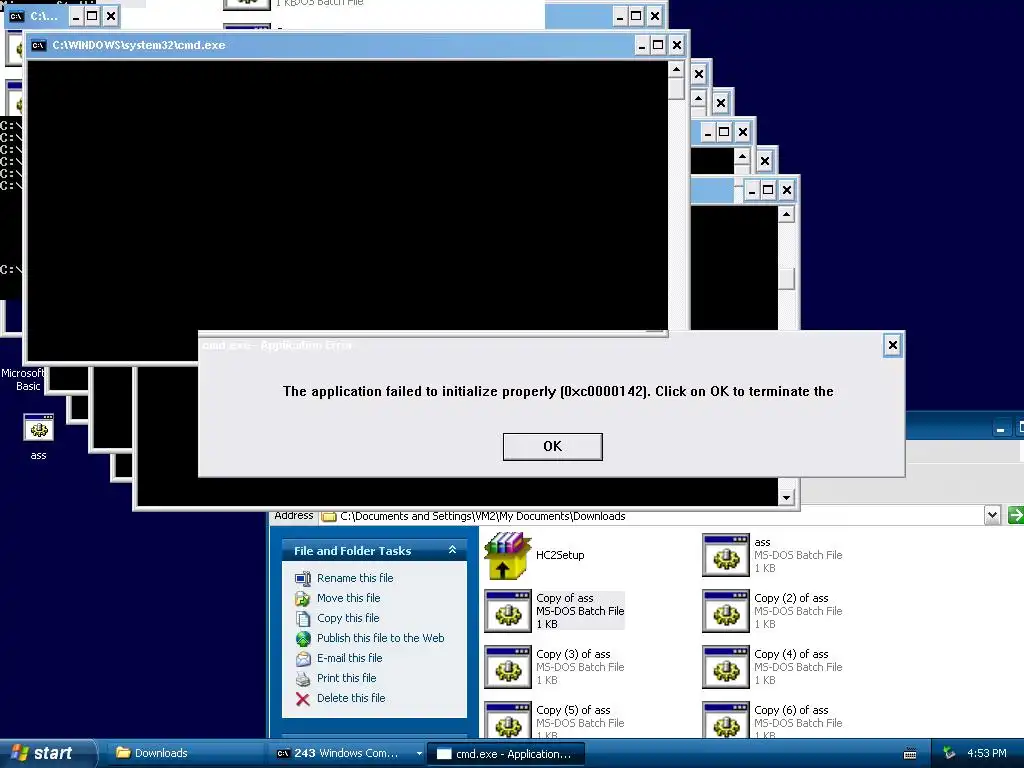Screen dimensions: 1024x768
Task: Click 'Delete this file' task link
Action: (x=351, y=698)
